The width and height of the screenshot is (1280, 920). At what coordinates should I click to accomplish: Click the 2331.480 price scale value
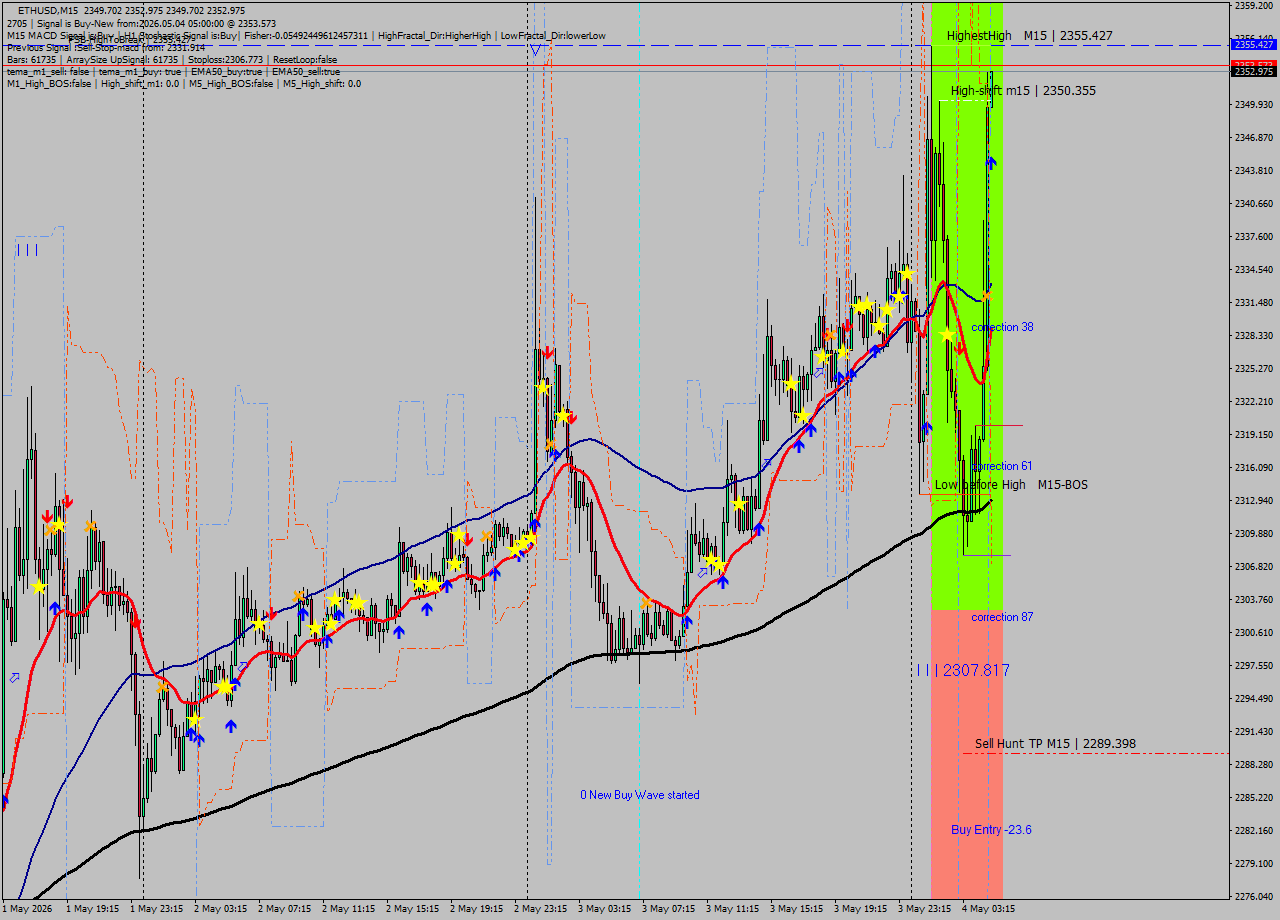[1253, 302]
